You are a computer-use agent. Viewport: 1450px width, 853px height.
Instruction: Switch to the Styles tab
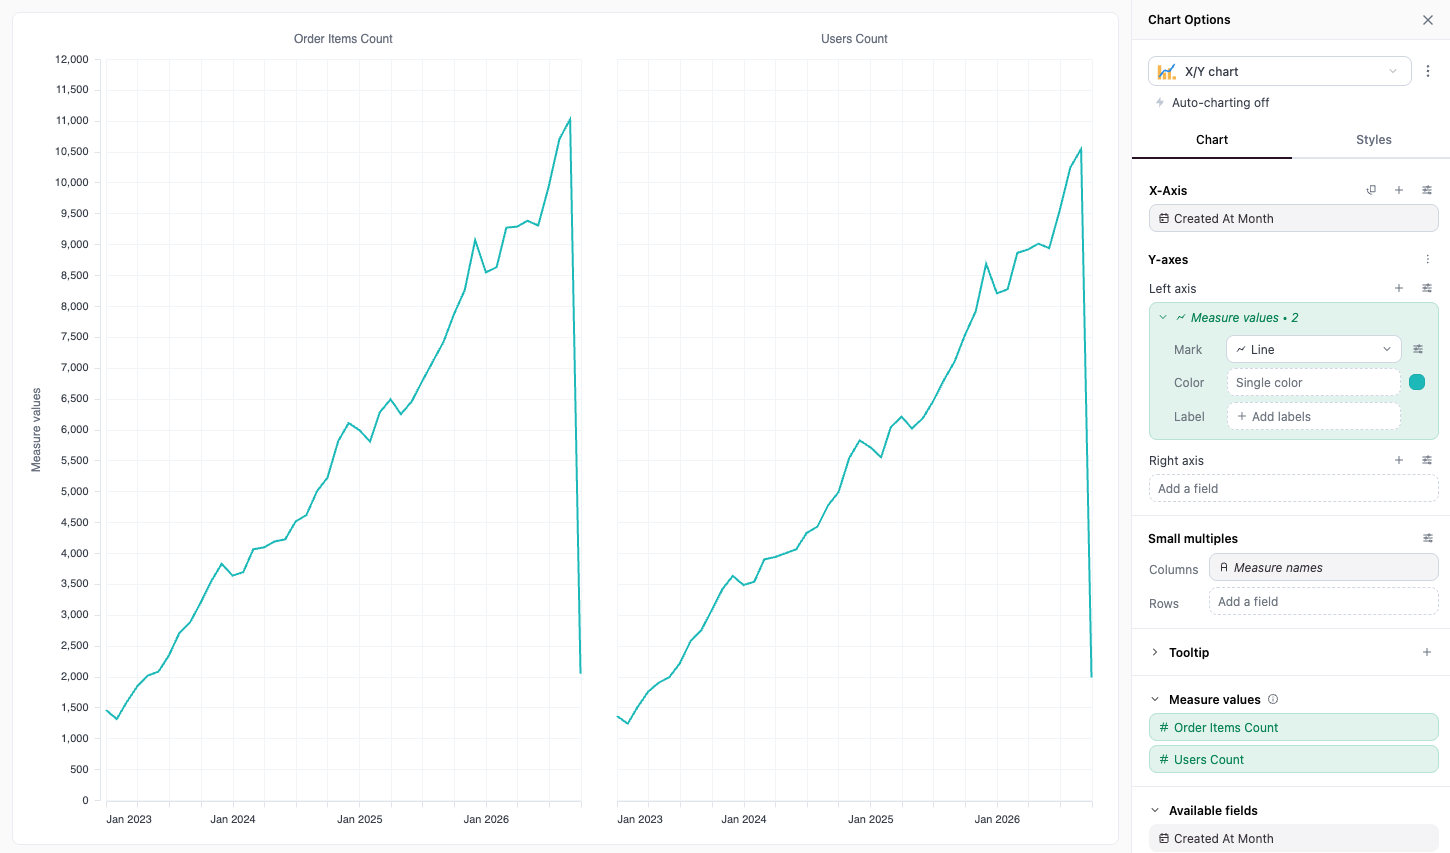click(1373, 140)
